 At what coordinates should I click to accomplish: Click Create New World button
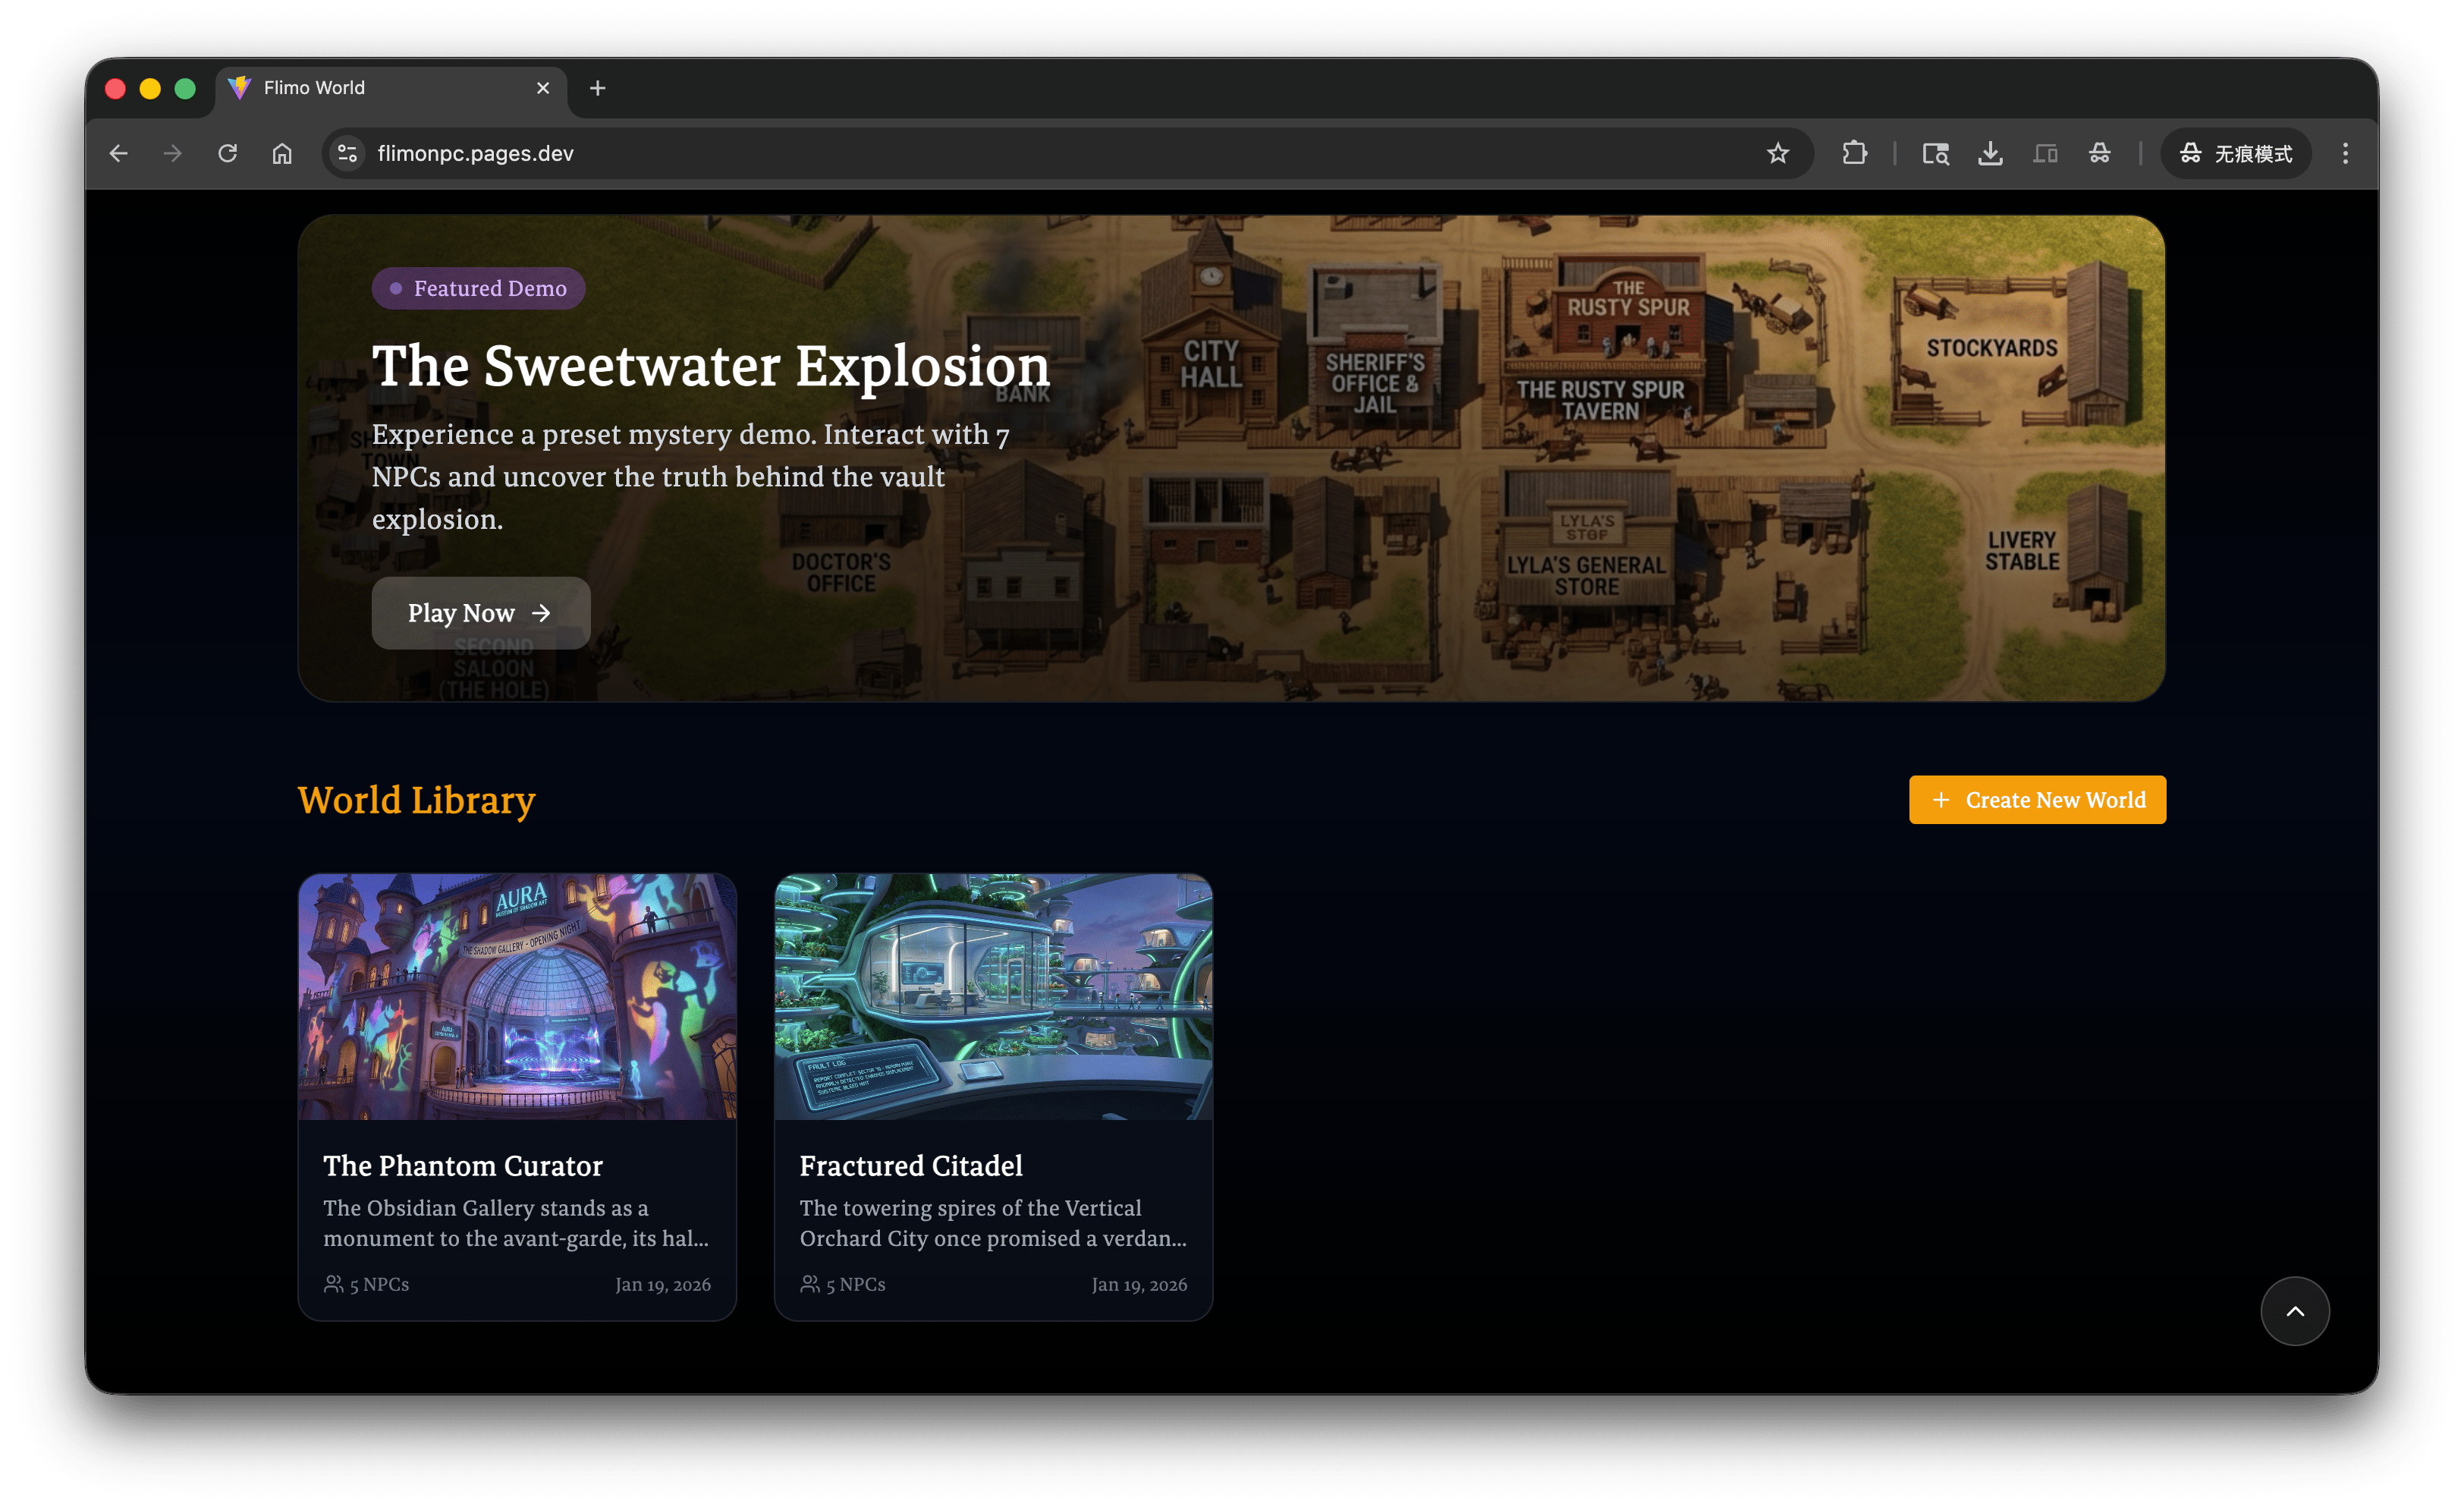coord(2037,800)
